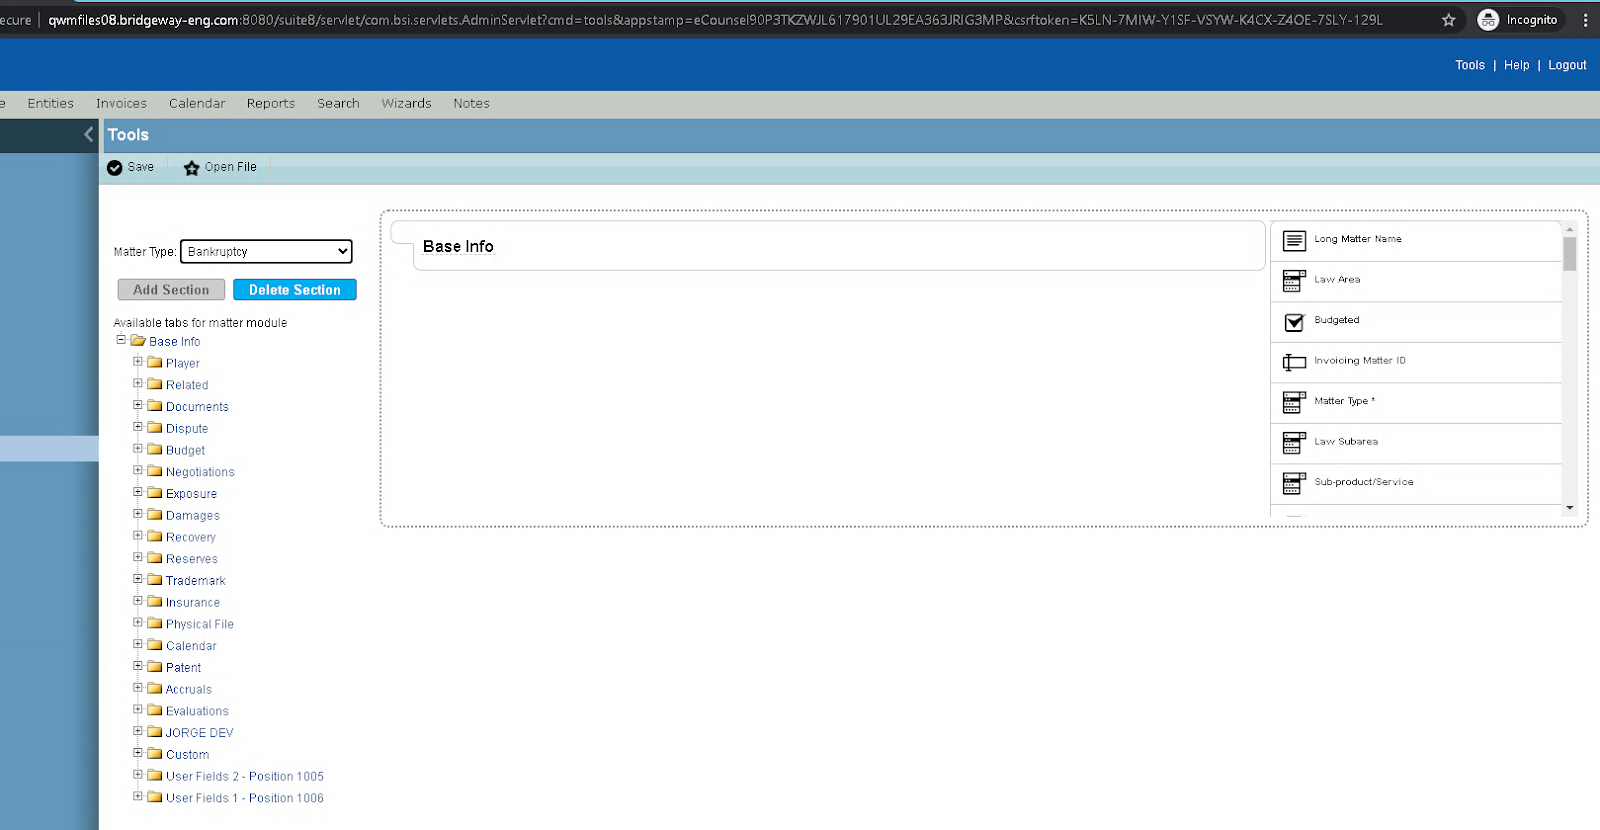The width and height of the screenshot is (1600, 830).
Task: Click the field list scrollbar down arrow
Action: click(x=1570, y=508)
